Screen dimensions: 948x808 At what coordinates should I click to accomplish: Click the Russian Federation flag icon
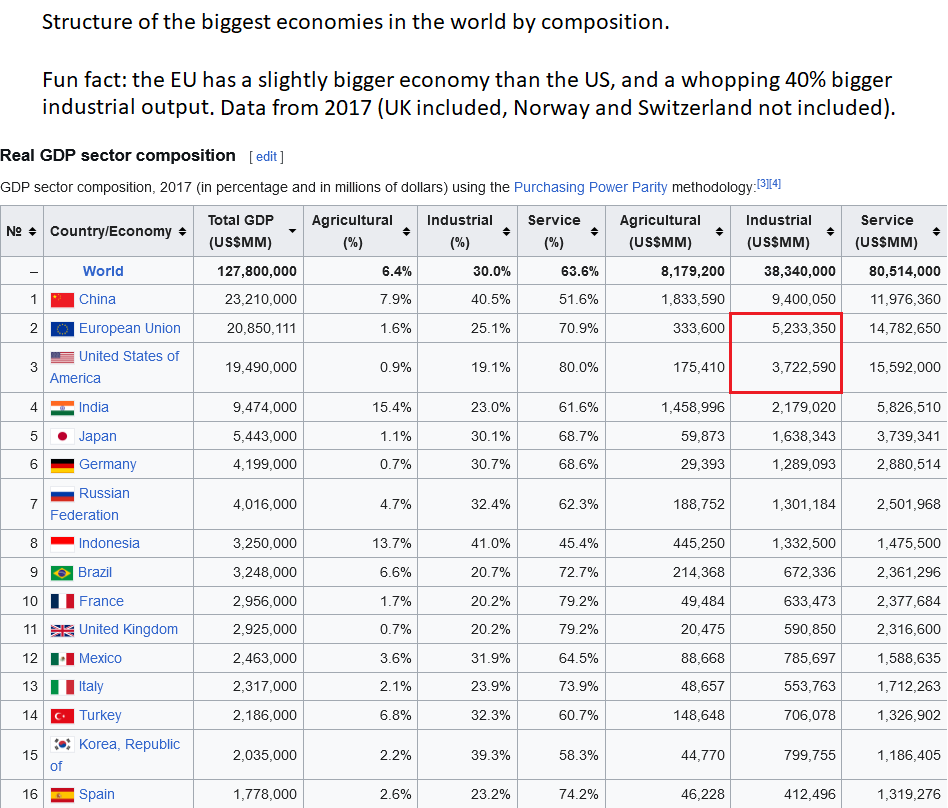[62, 495]
